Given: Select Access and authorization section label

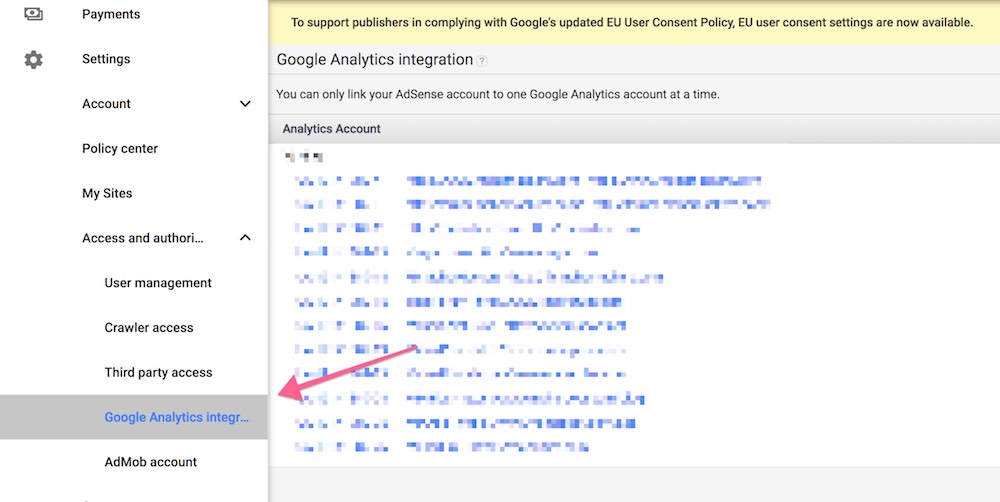Looking at the screenshot, I should tap(143, 238).
